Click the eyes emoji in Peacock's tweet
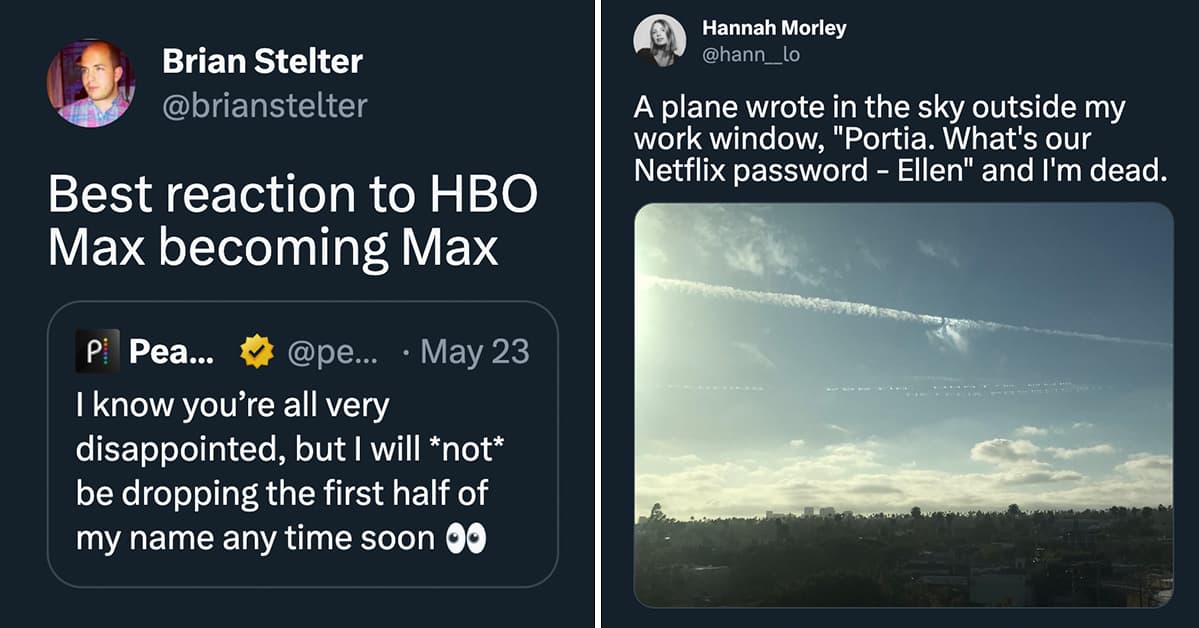 pos(469,537)
